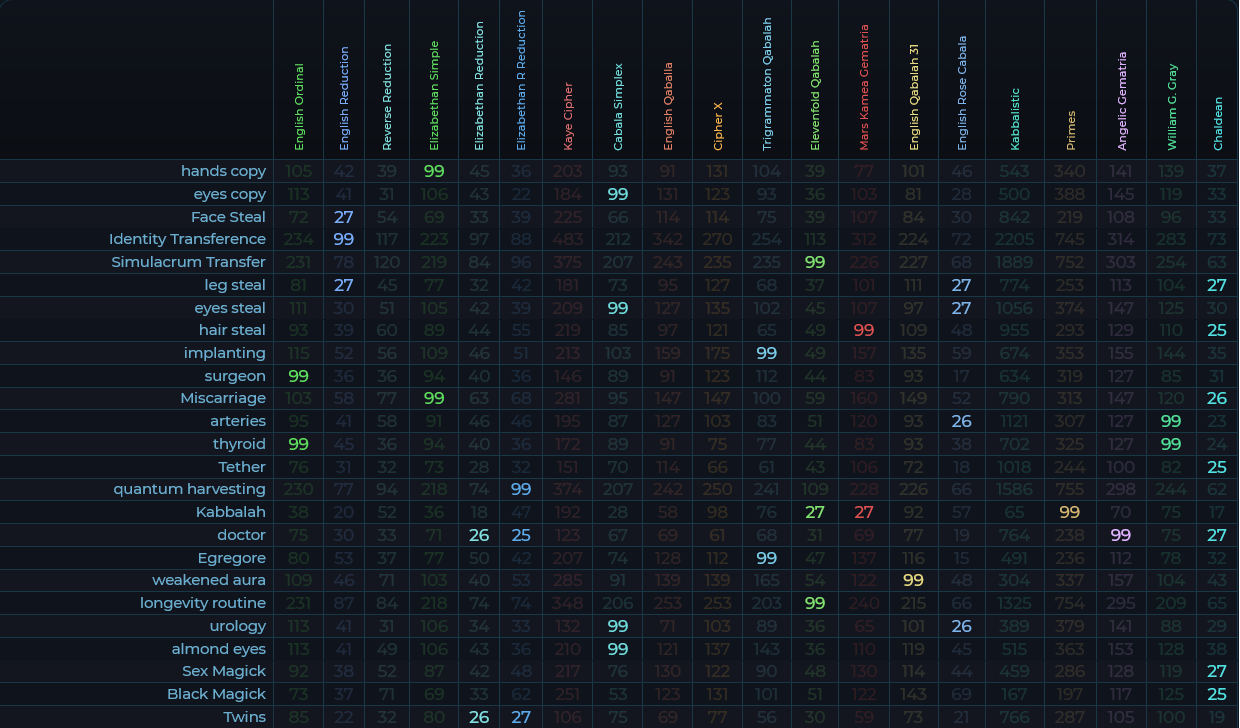This screenshot has width=1240, height=728.
Task: Click the highlighted 99 in the Kabbalah row
Action: [1070, 512]
